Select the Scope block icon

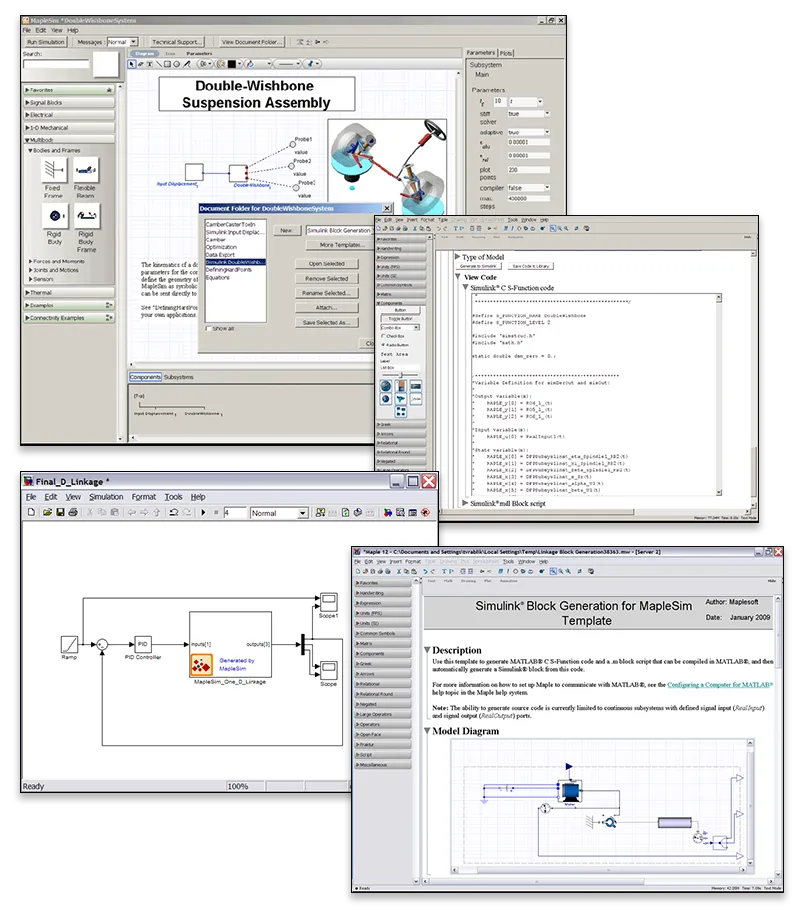pos(329,669)
